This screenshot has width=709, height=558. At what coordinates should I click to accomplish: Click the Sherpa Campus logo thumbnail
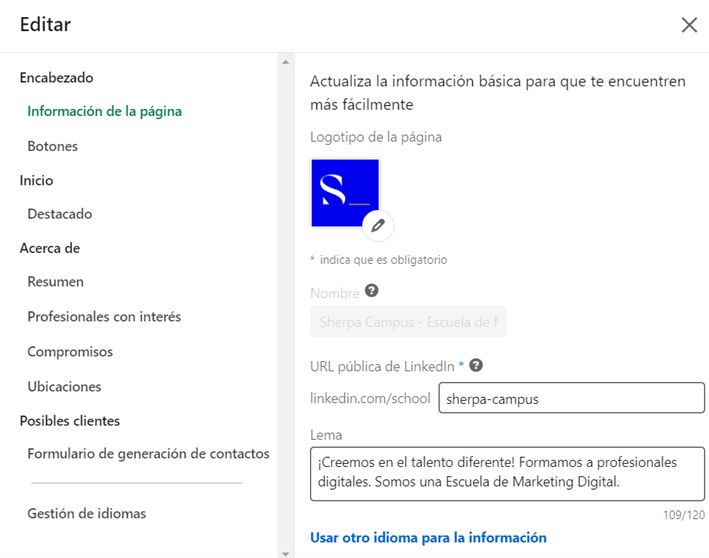click(345, 193)
